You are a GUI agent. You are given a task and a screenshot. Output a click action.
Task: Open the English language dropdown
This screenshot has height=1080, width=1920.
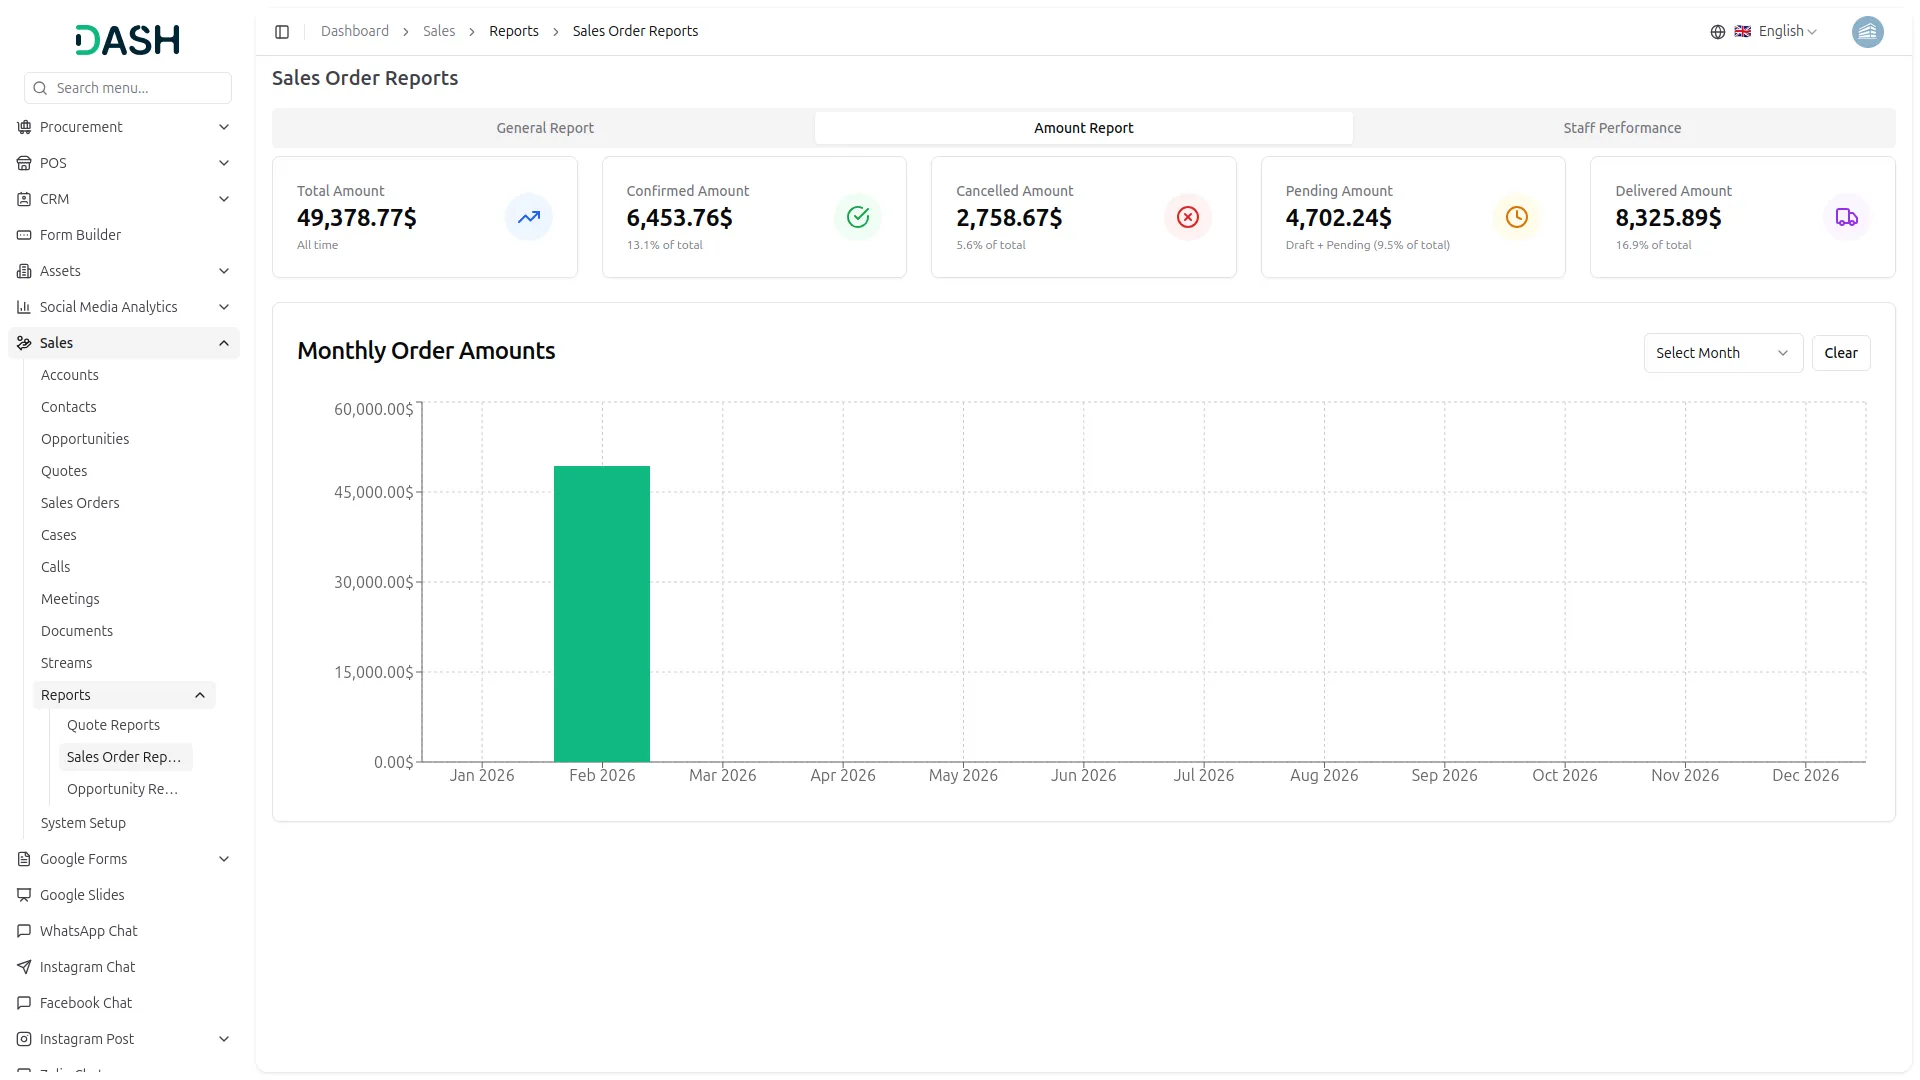1786,32
